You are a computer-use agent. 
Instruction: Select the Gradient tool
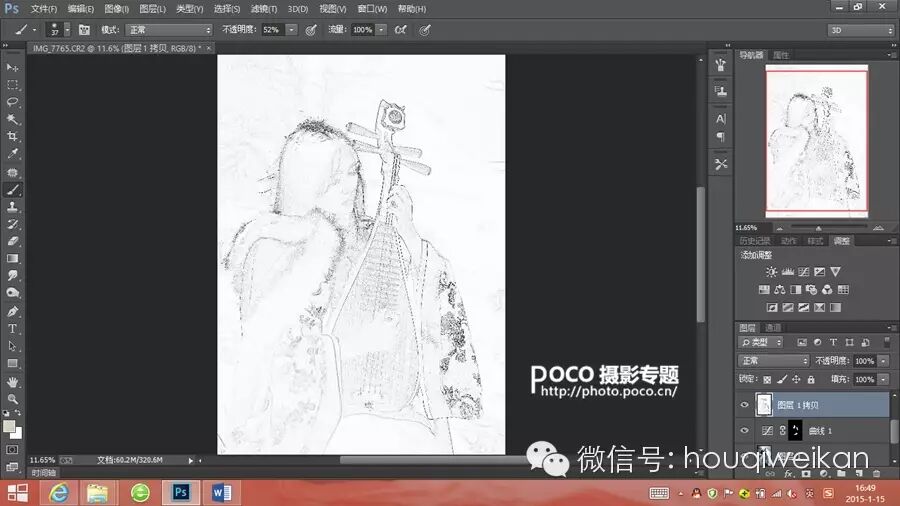[x=12, y=259]
